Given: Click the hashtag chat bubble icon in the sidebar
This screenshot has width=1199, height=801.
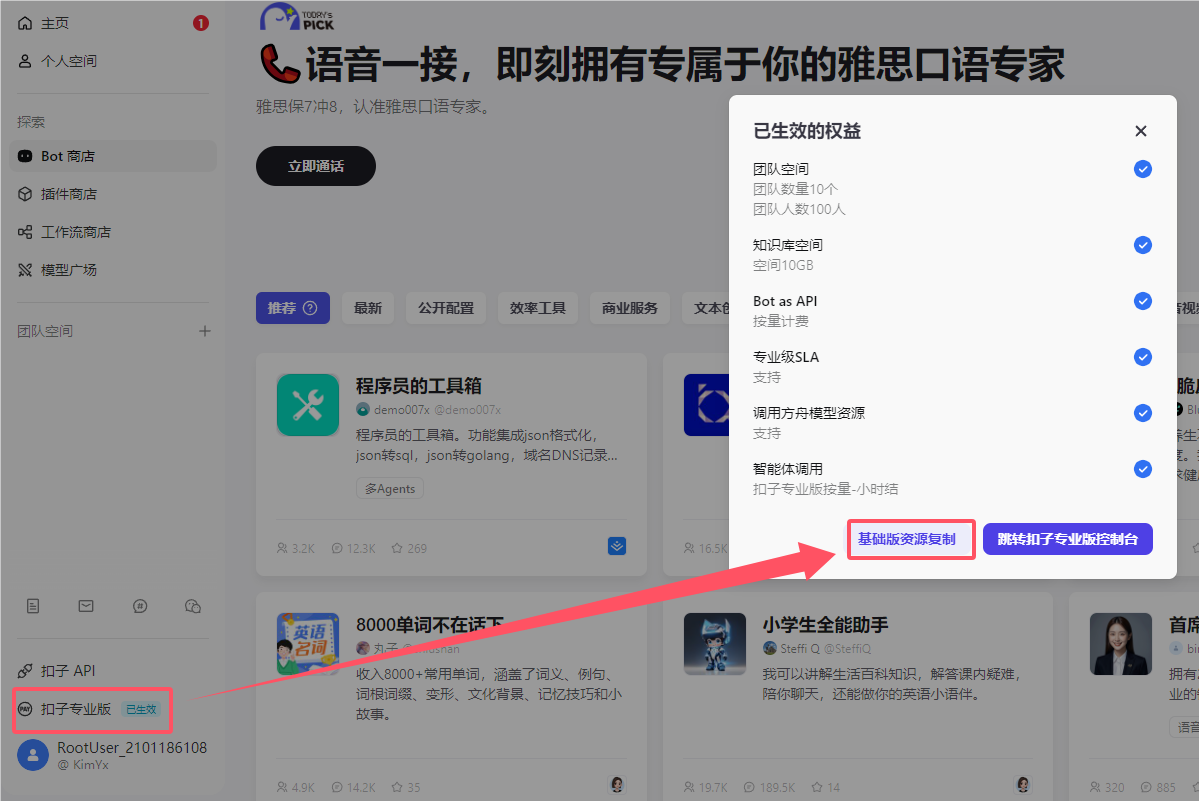Looking at the screenshot, I should [140, 606].
